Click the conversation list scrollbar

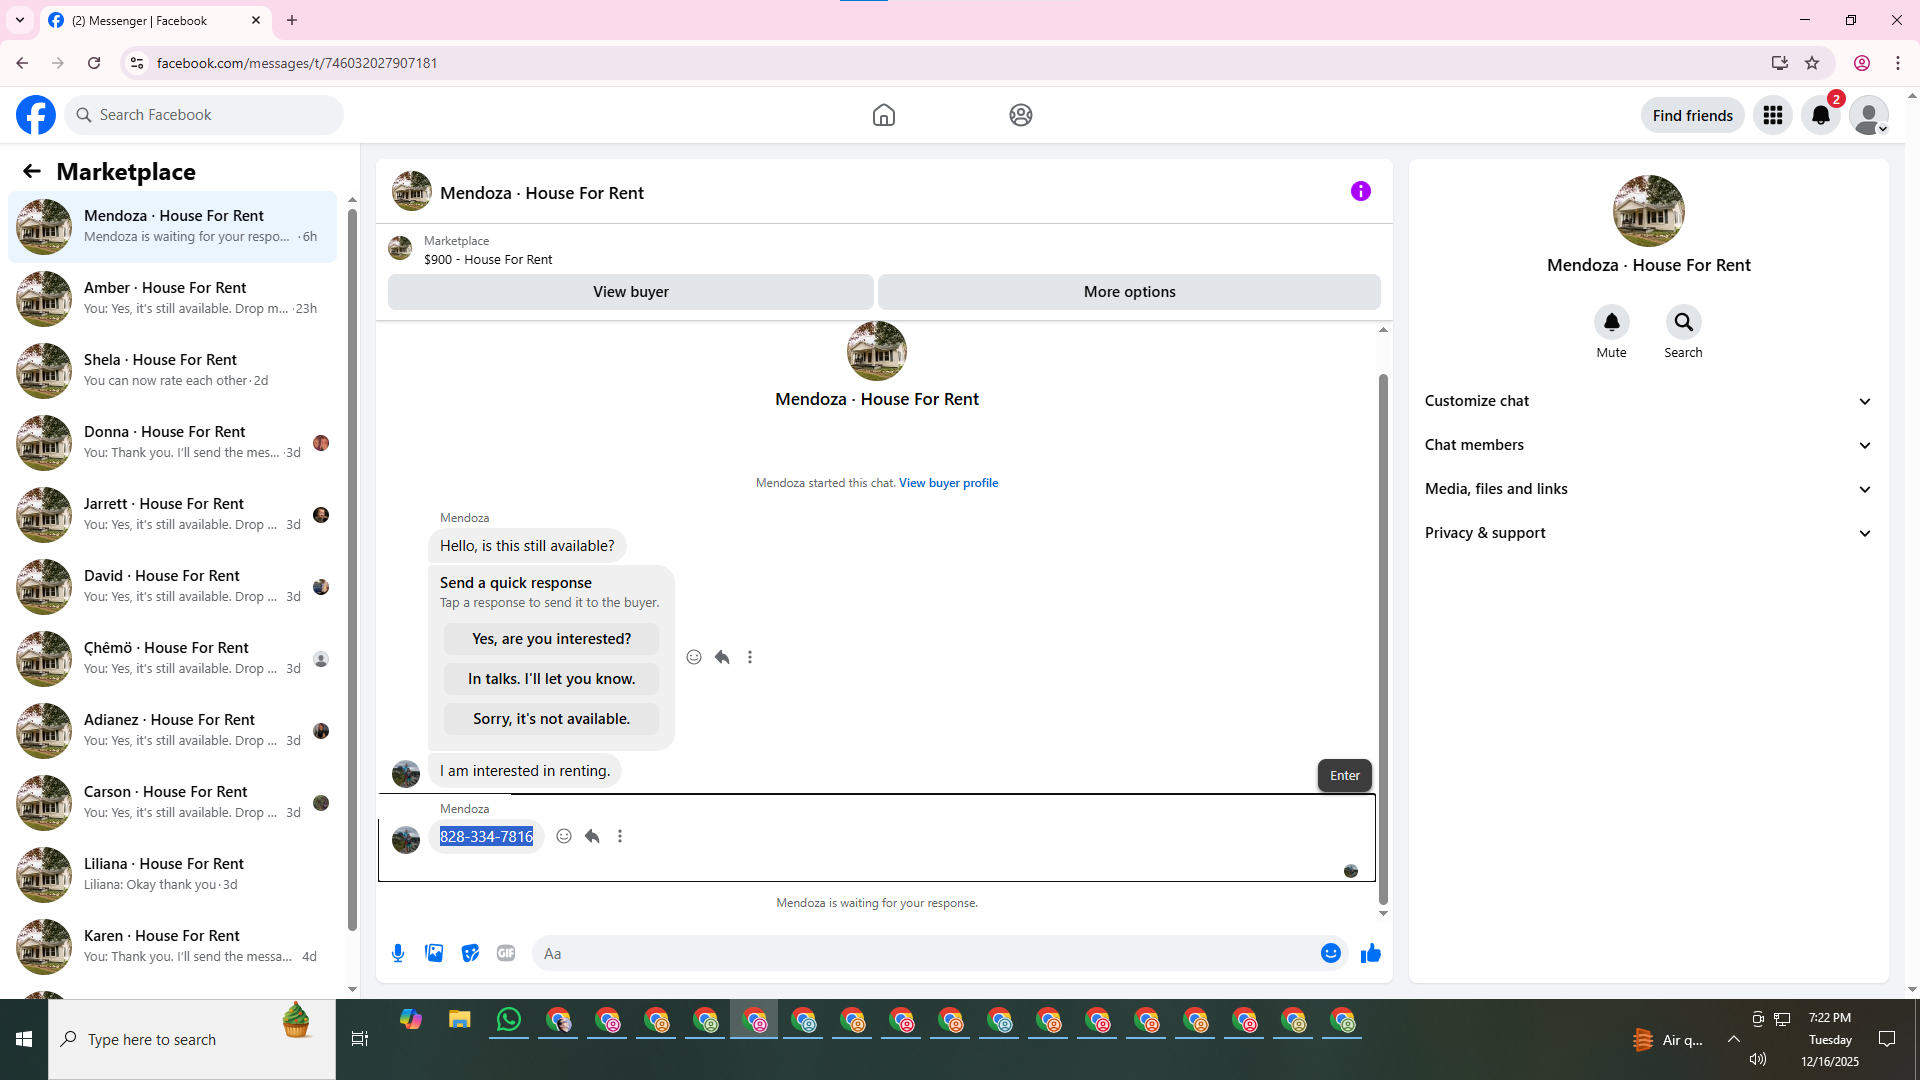[352, 570]
